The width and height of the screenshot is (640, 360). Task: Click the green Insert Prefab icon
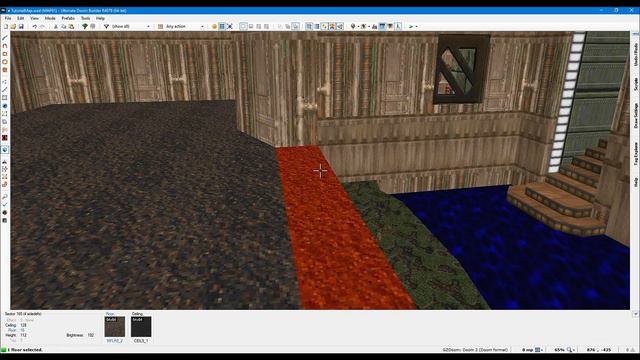click(x=85, y=27)
